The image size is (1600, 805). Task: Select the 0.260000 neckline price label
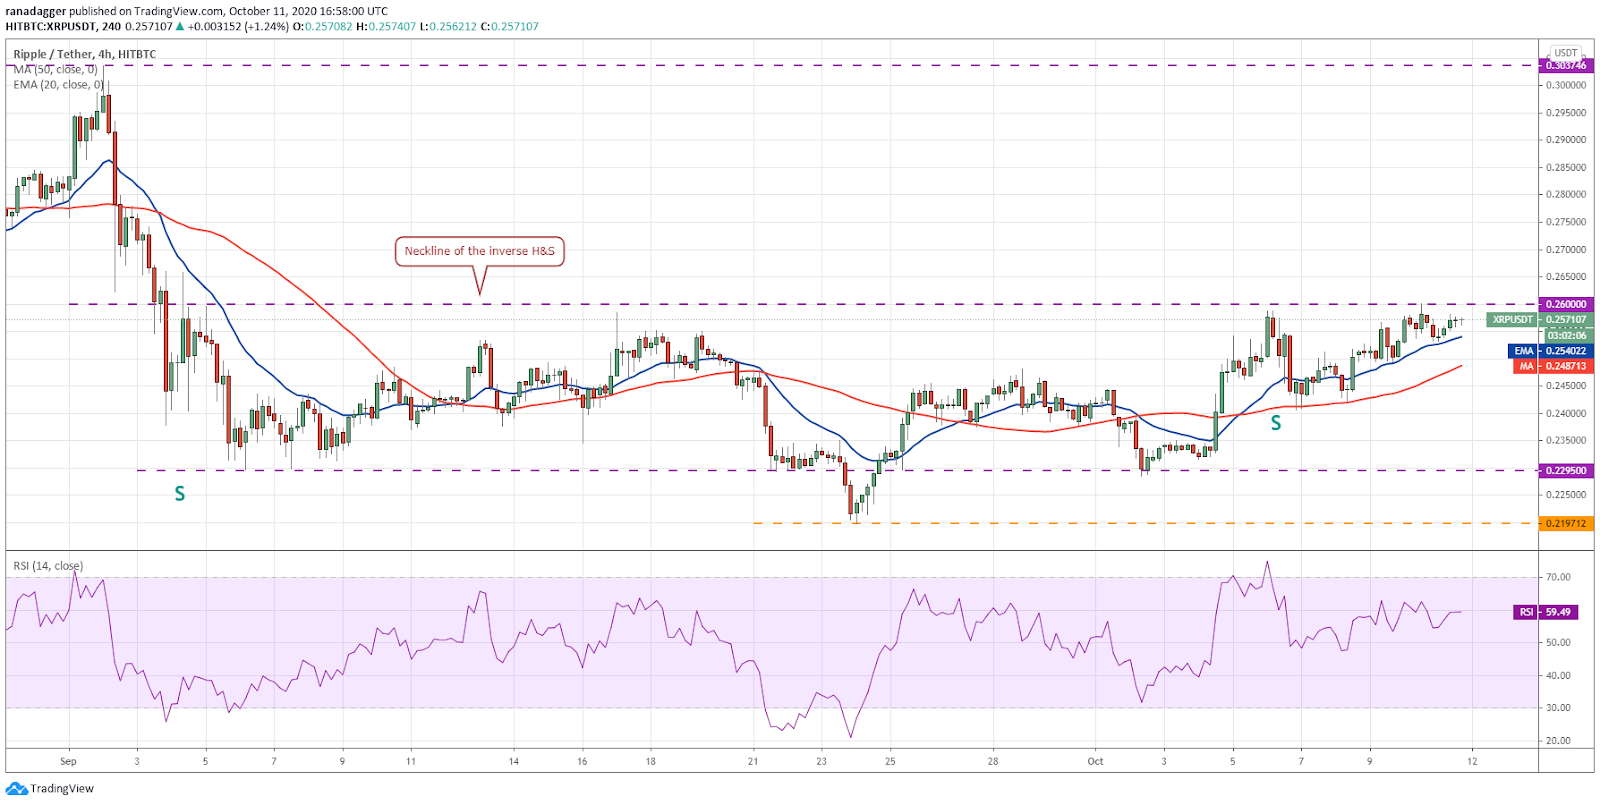coord(1565,304)
